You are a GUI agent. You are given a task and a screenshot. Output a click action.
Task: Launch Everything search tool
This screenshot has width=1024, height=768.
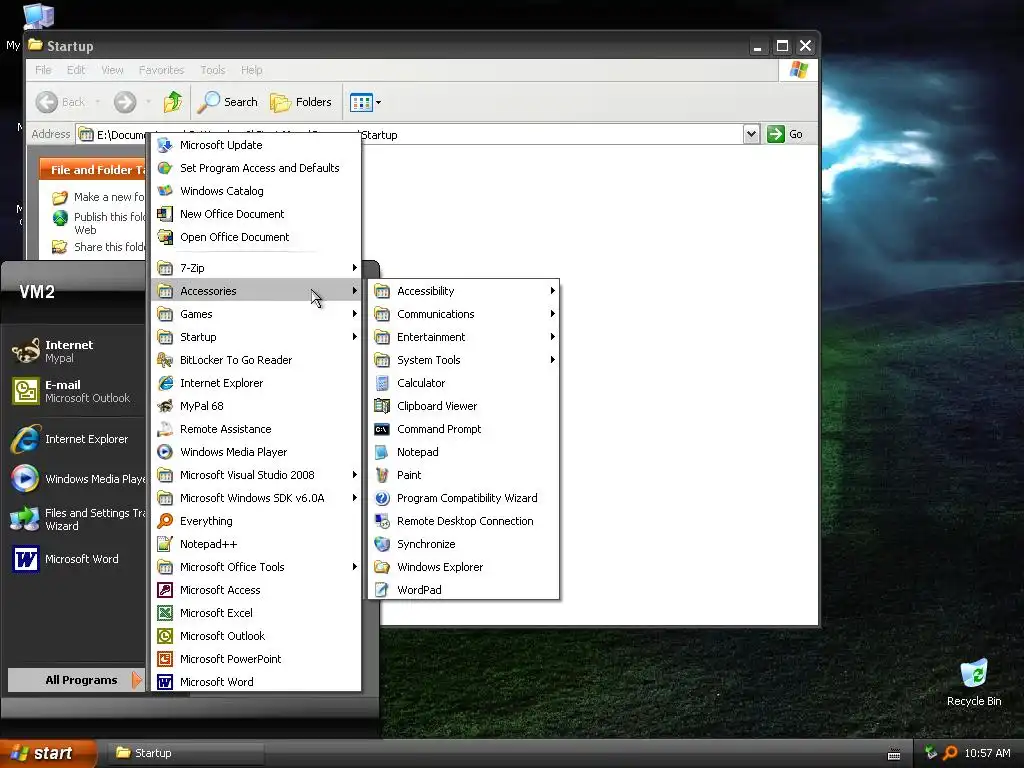pos(256,520)
